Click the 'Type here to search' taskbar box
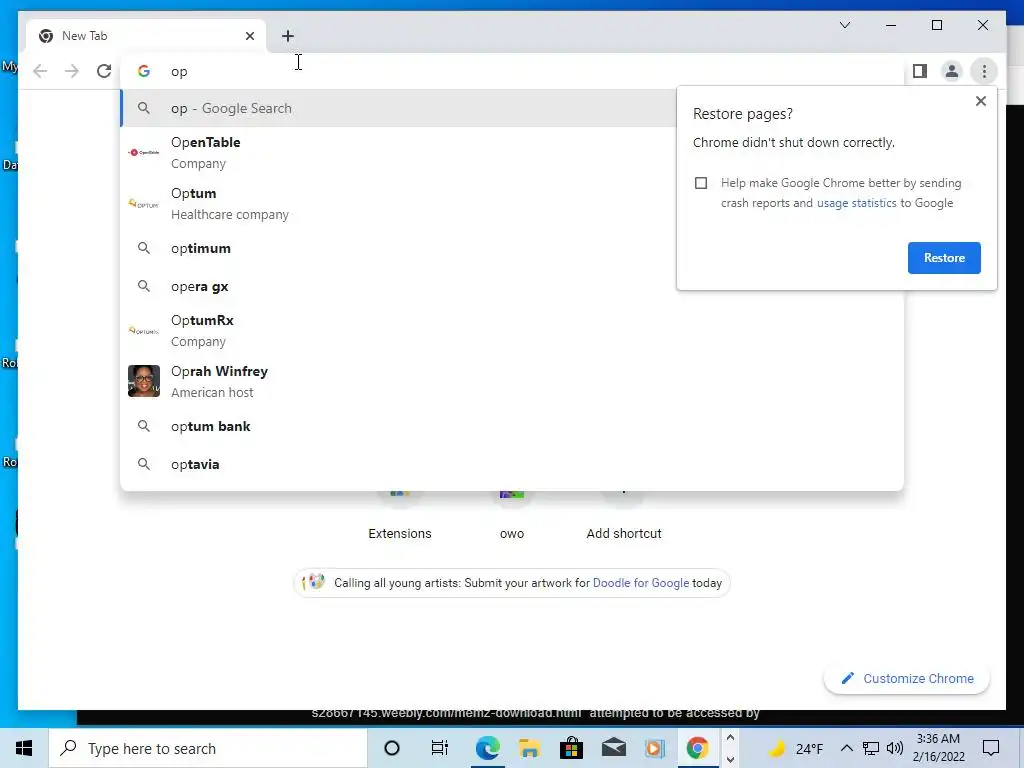 click(x=208, y=748)
